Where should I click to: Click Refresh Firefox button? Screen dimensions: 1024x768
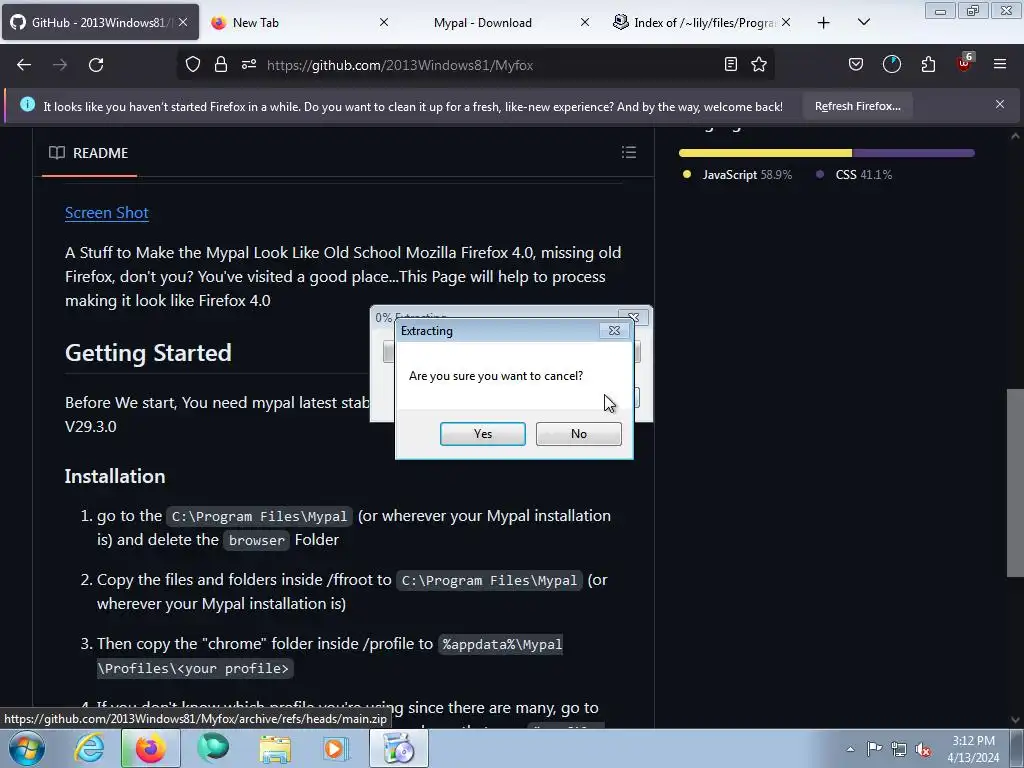(x=857, y=106)
